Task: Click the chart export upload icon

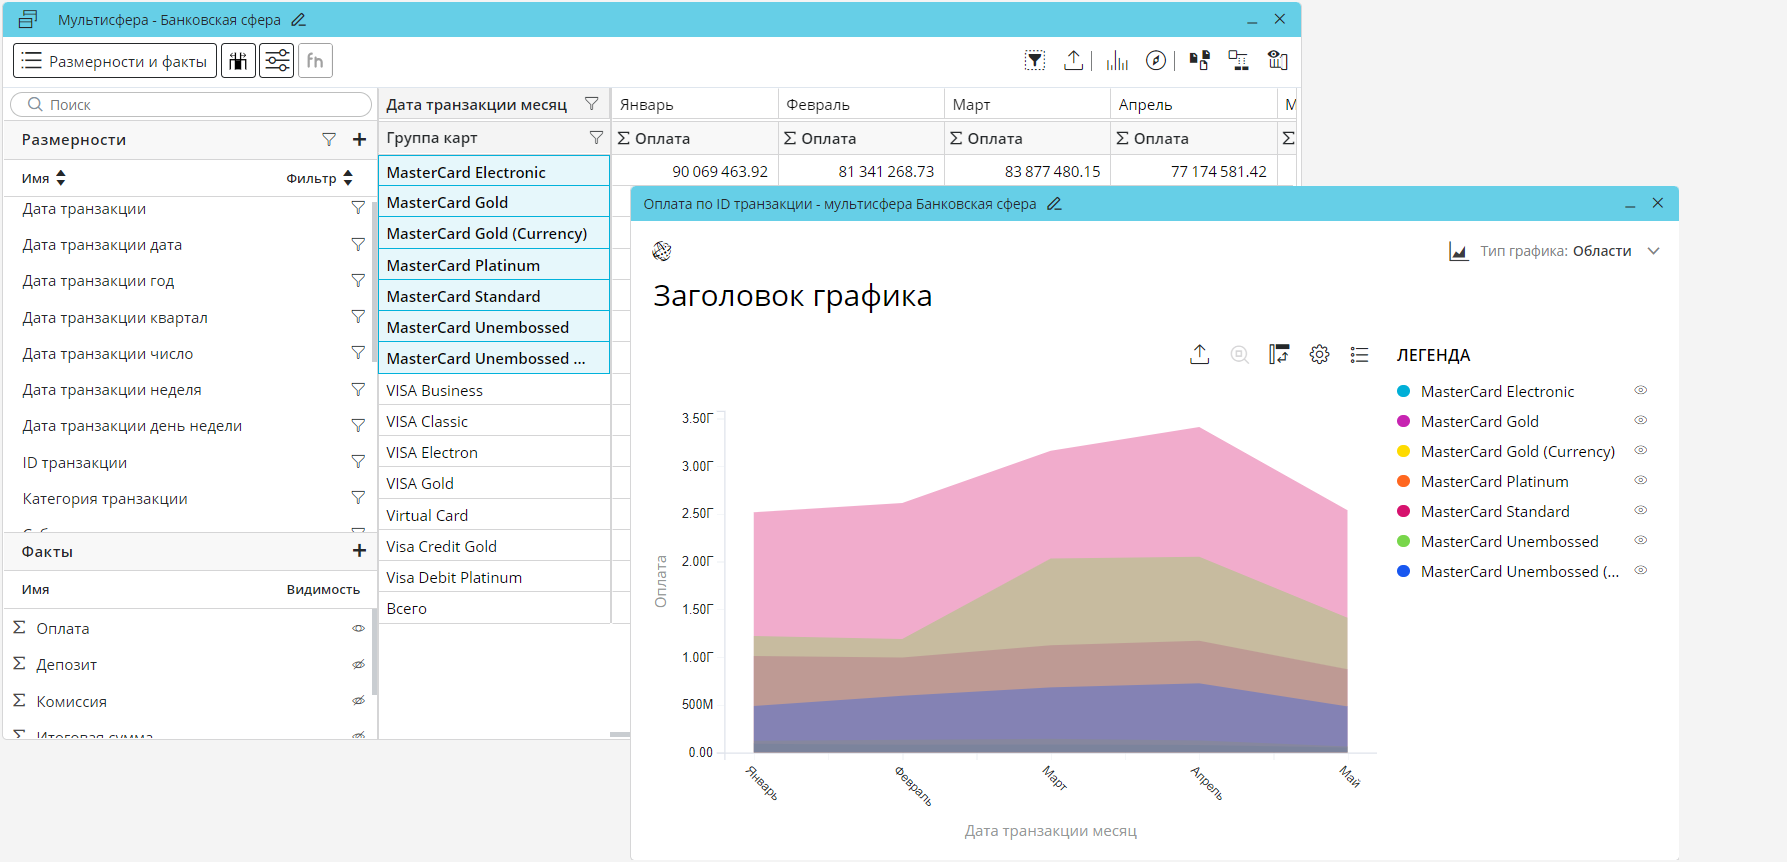Action: (1199, 354)
